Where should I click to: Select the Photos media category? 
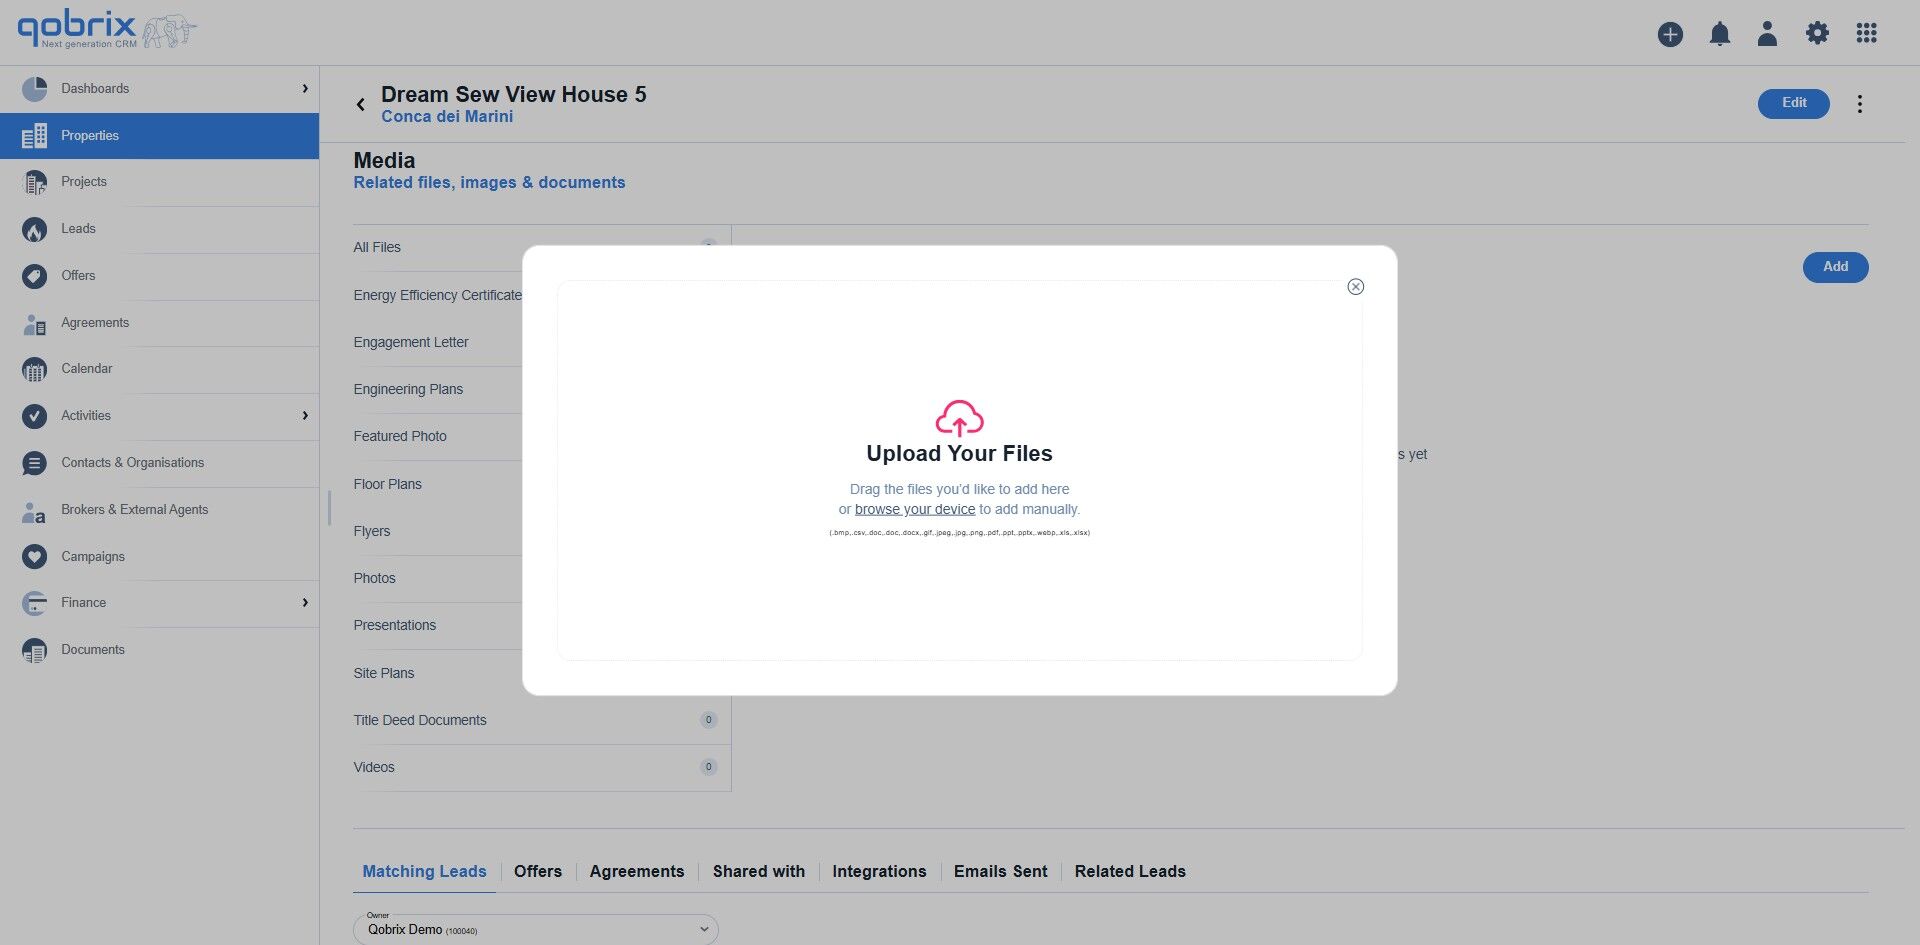pyautogui.click(x=374, y=578)
